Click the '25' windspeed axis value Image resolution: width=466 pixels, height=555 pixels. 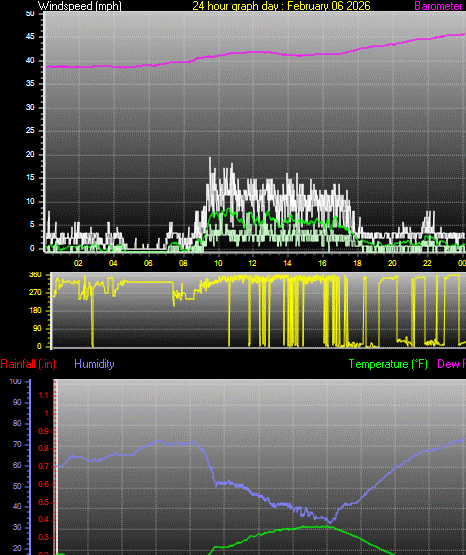(x=30, y=131)
